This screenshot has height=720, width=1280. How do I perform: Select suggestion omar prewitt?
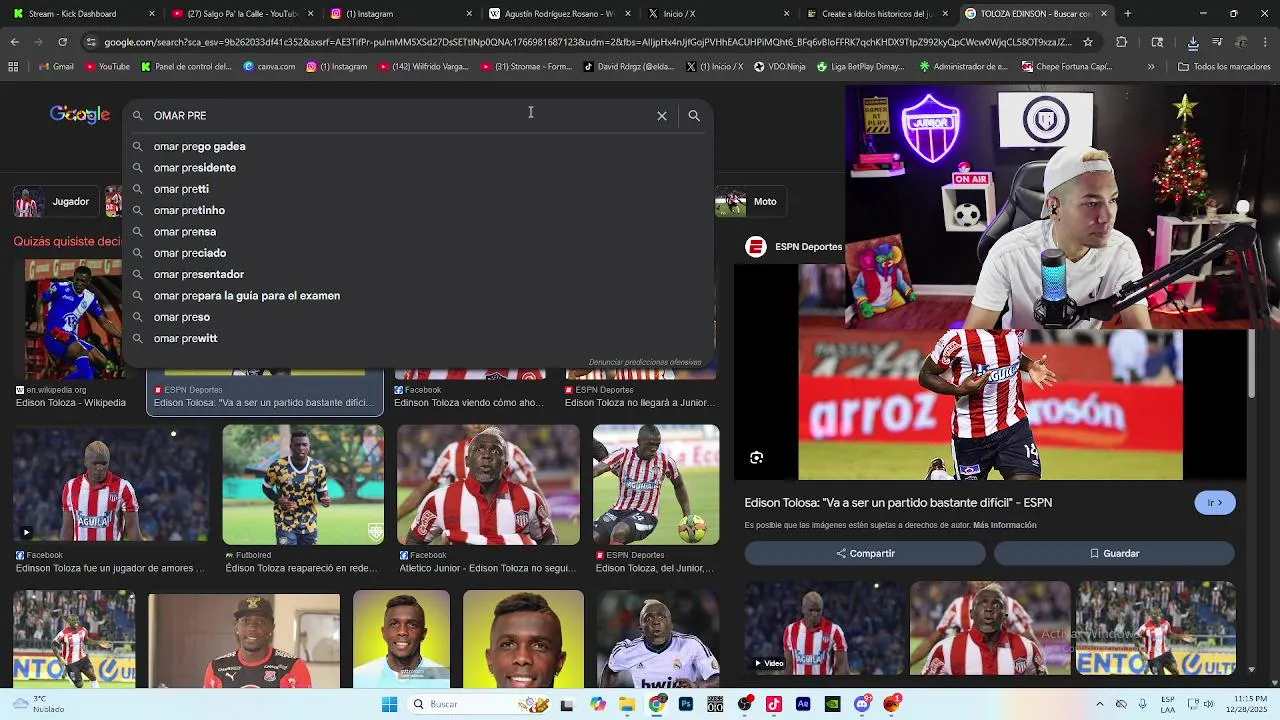pyautogui.click(x=418, y=338)
